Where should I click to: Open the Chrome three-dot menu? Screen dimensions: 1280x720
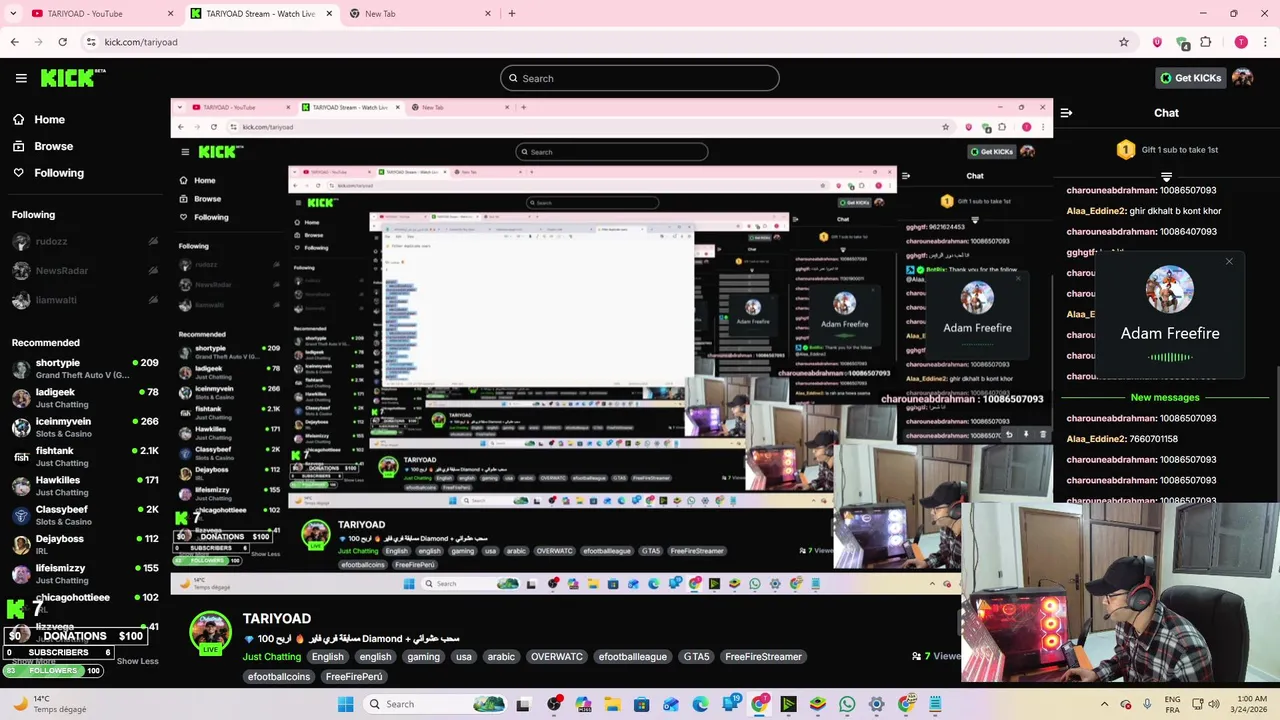tap(1265, 42)
